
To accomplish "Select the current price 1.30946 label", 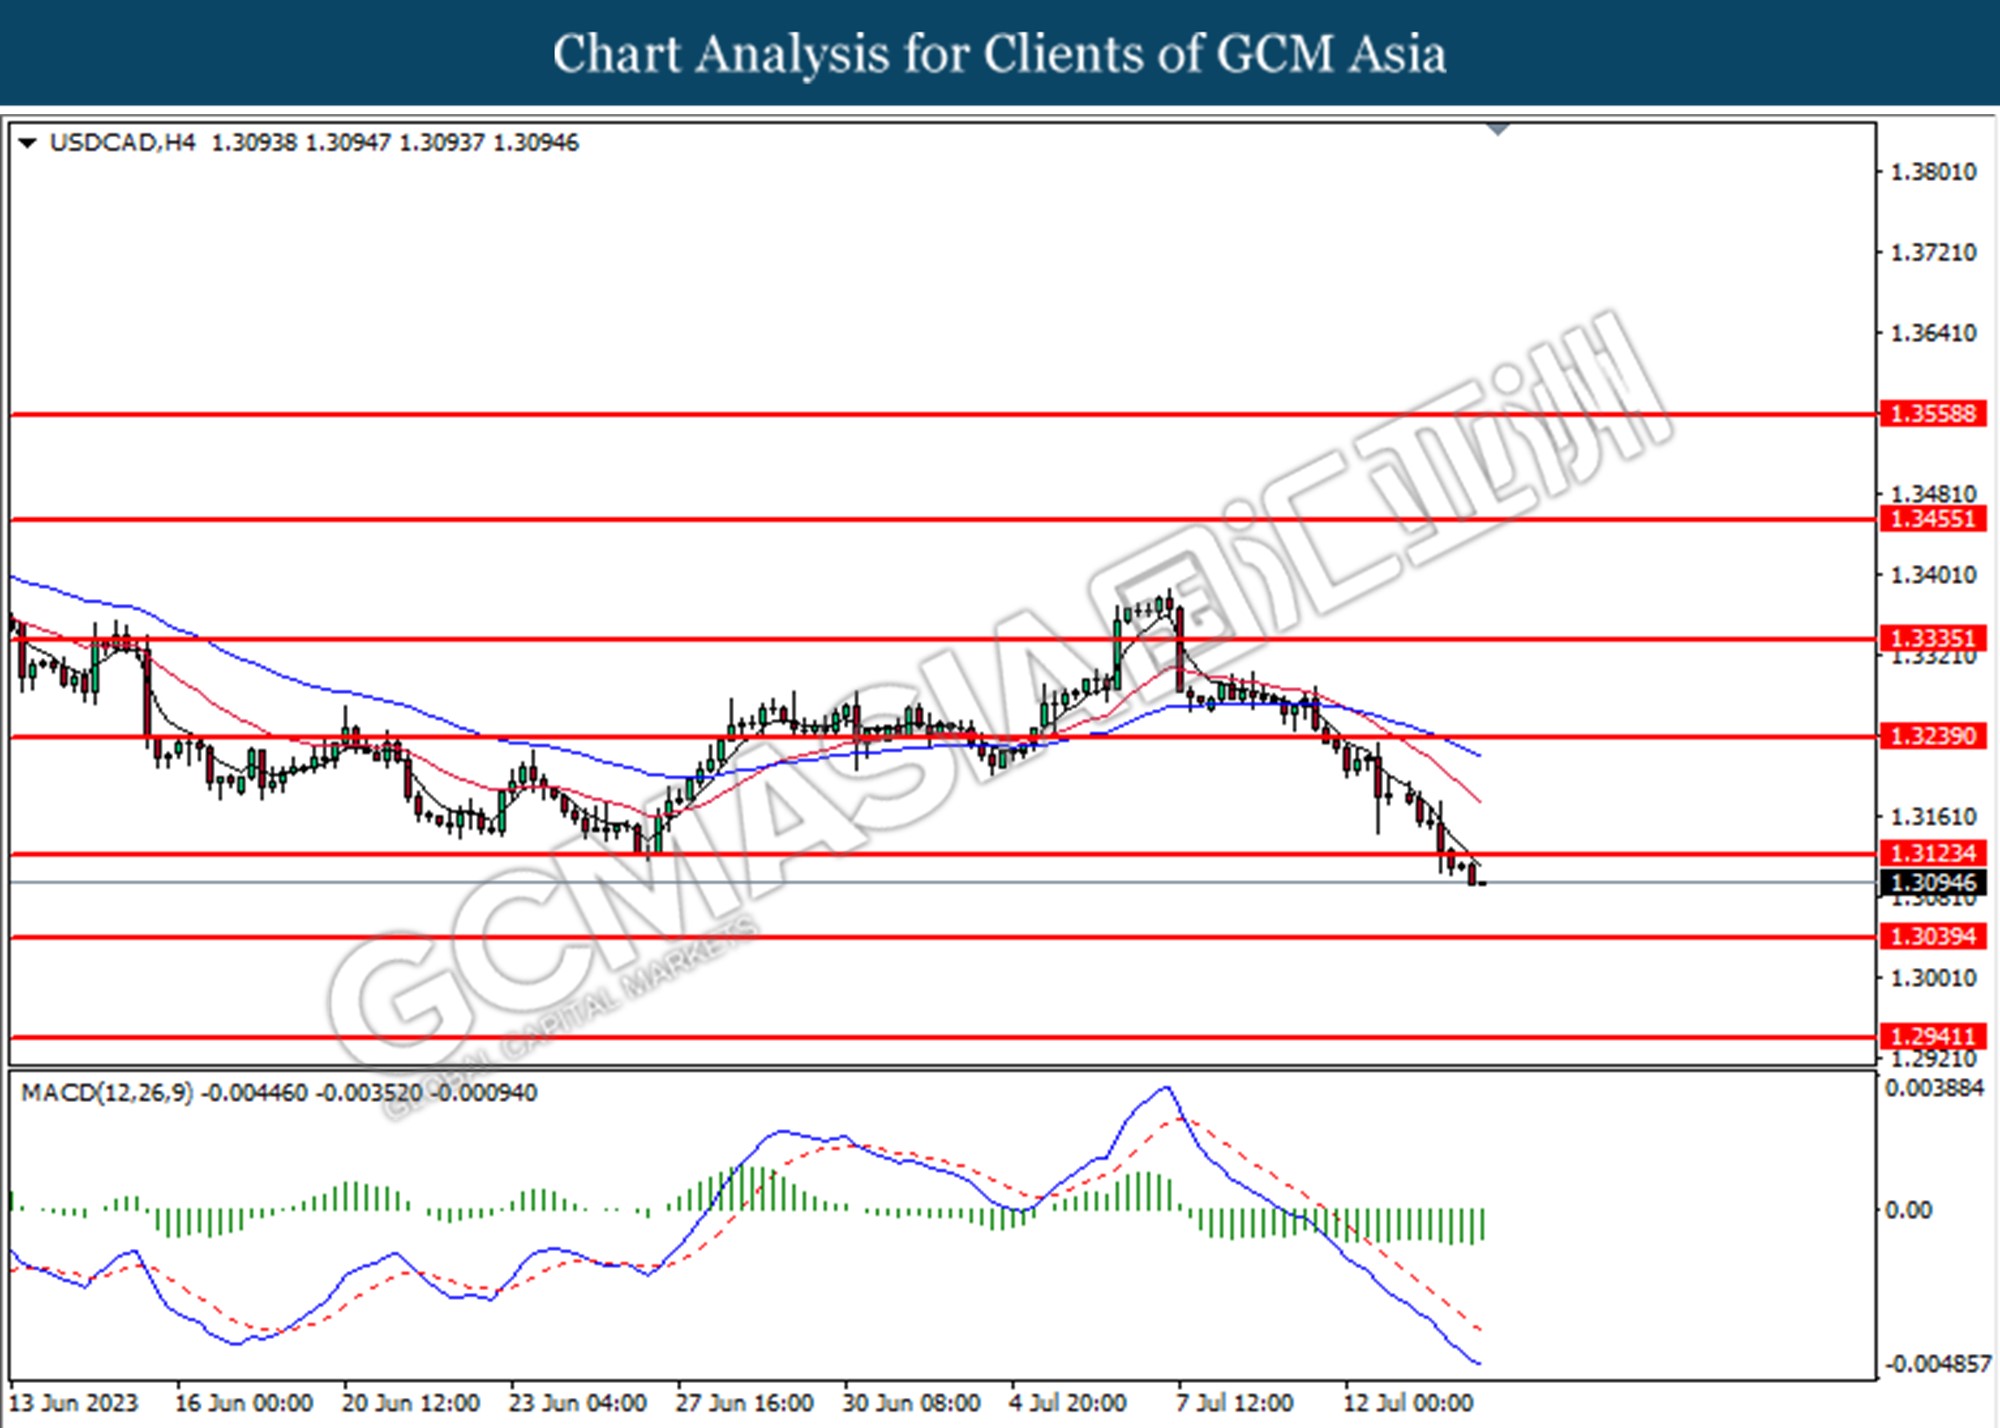I will tap(1933, 882).
